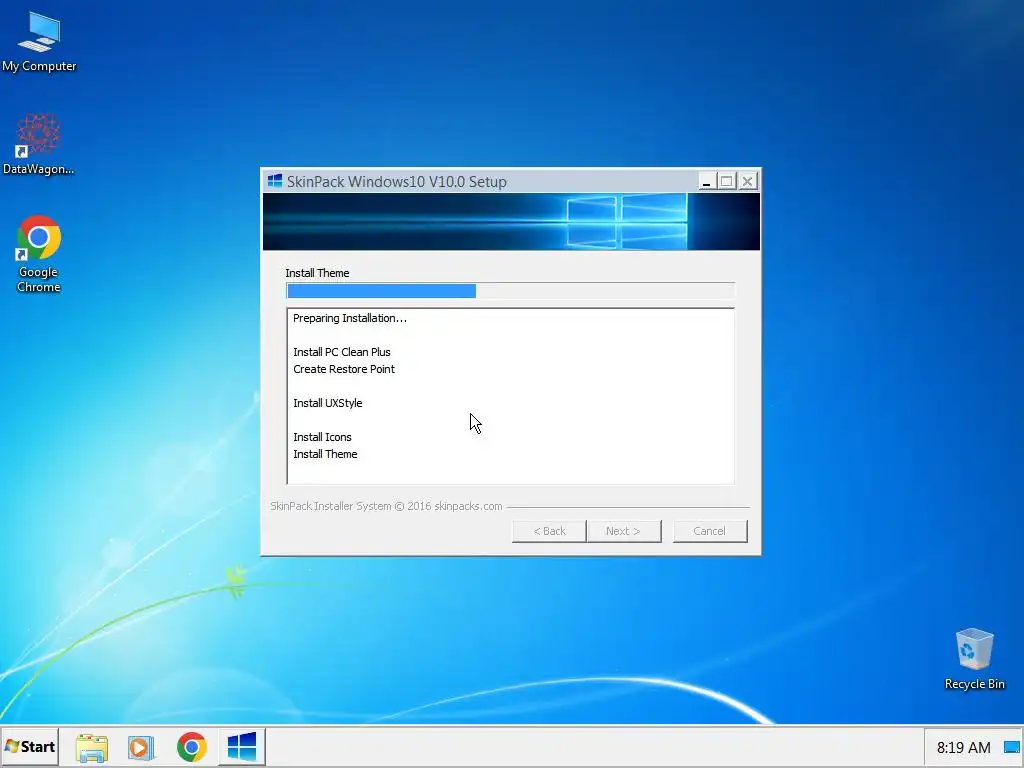Click the Next button in setup
Image resolution: width=1024 pixels, height=768 pixels.
pyautogui.click(x=624, y=531)
